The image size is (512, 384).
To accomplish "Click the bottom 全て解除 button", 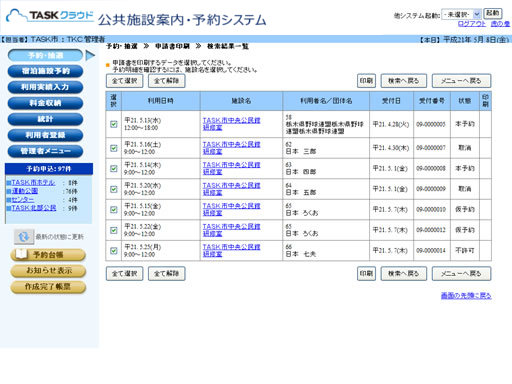I will 167,274.
